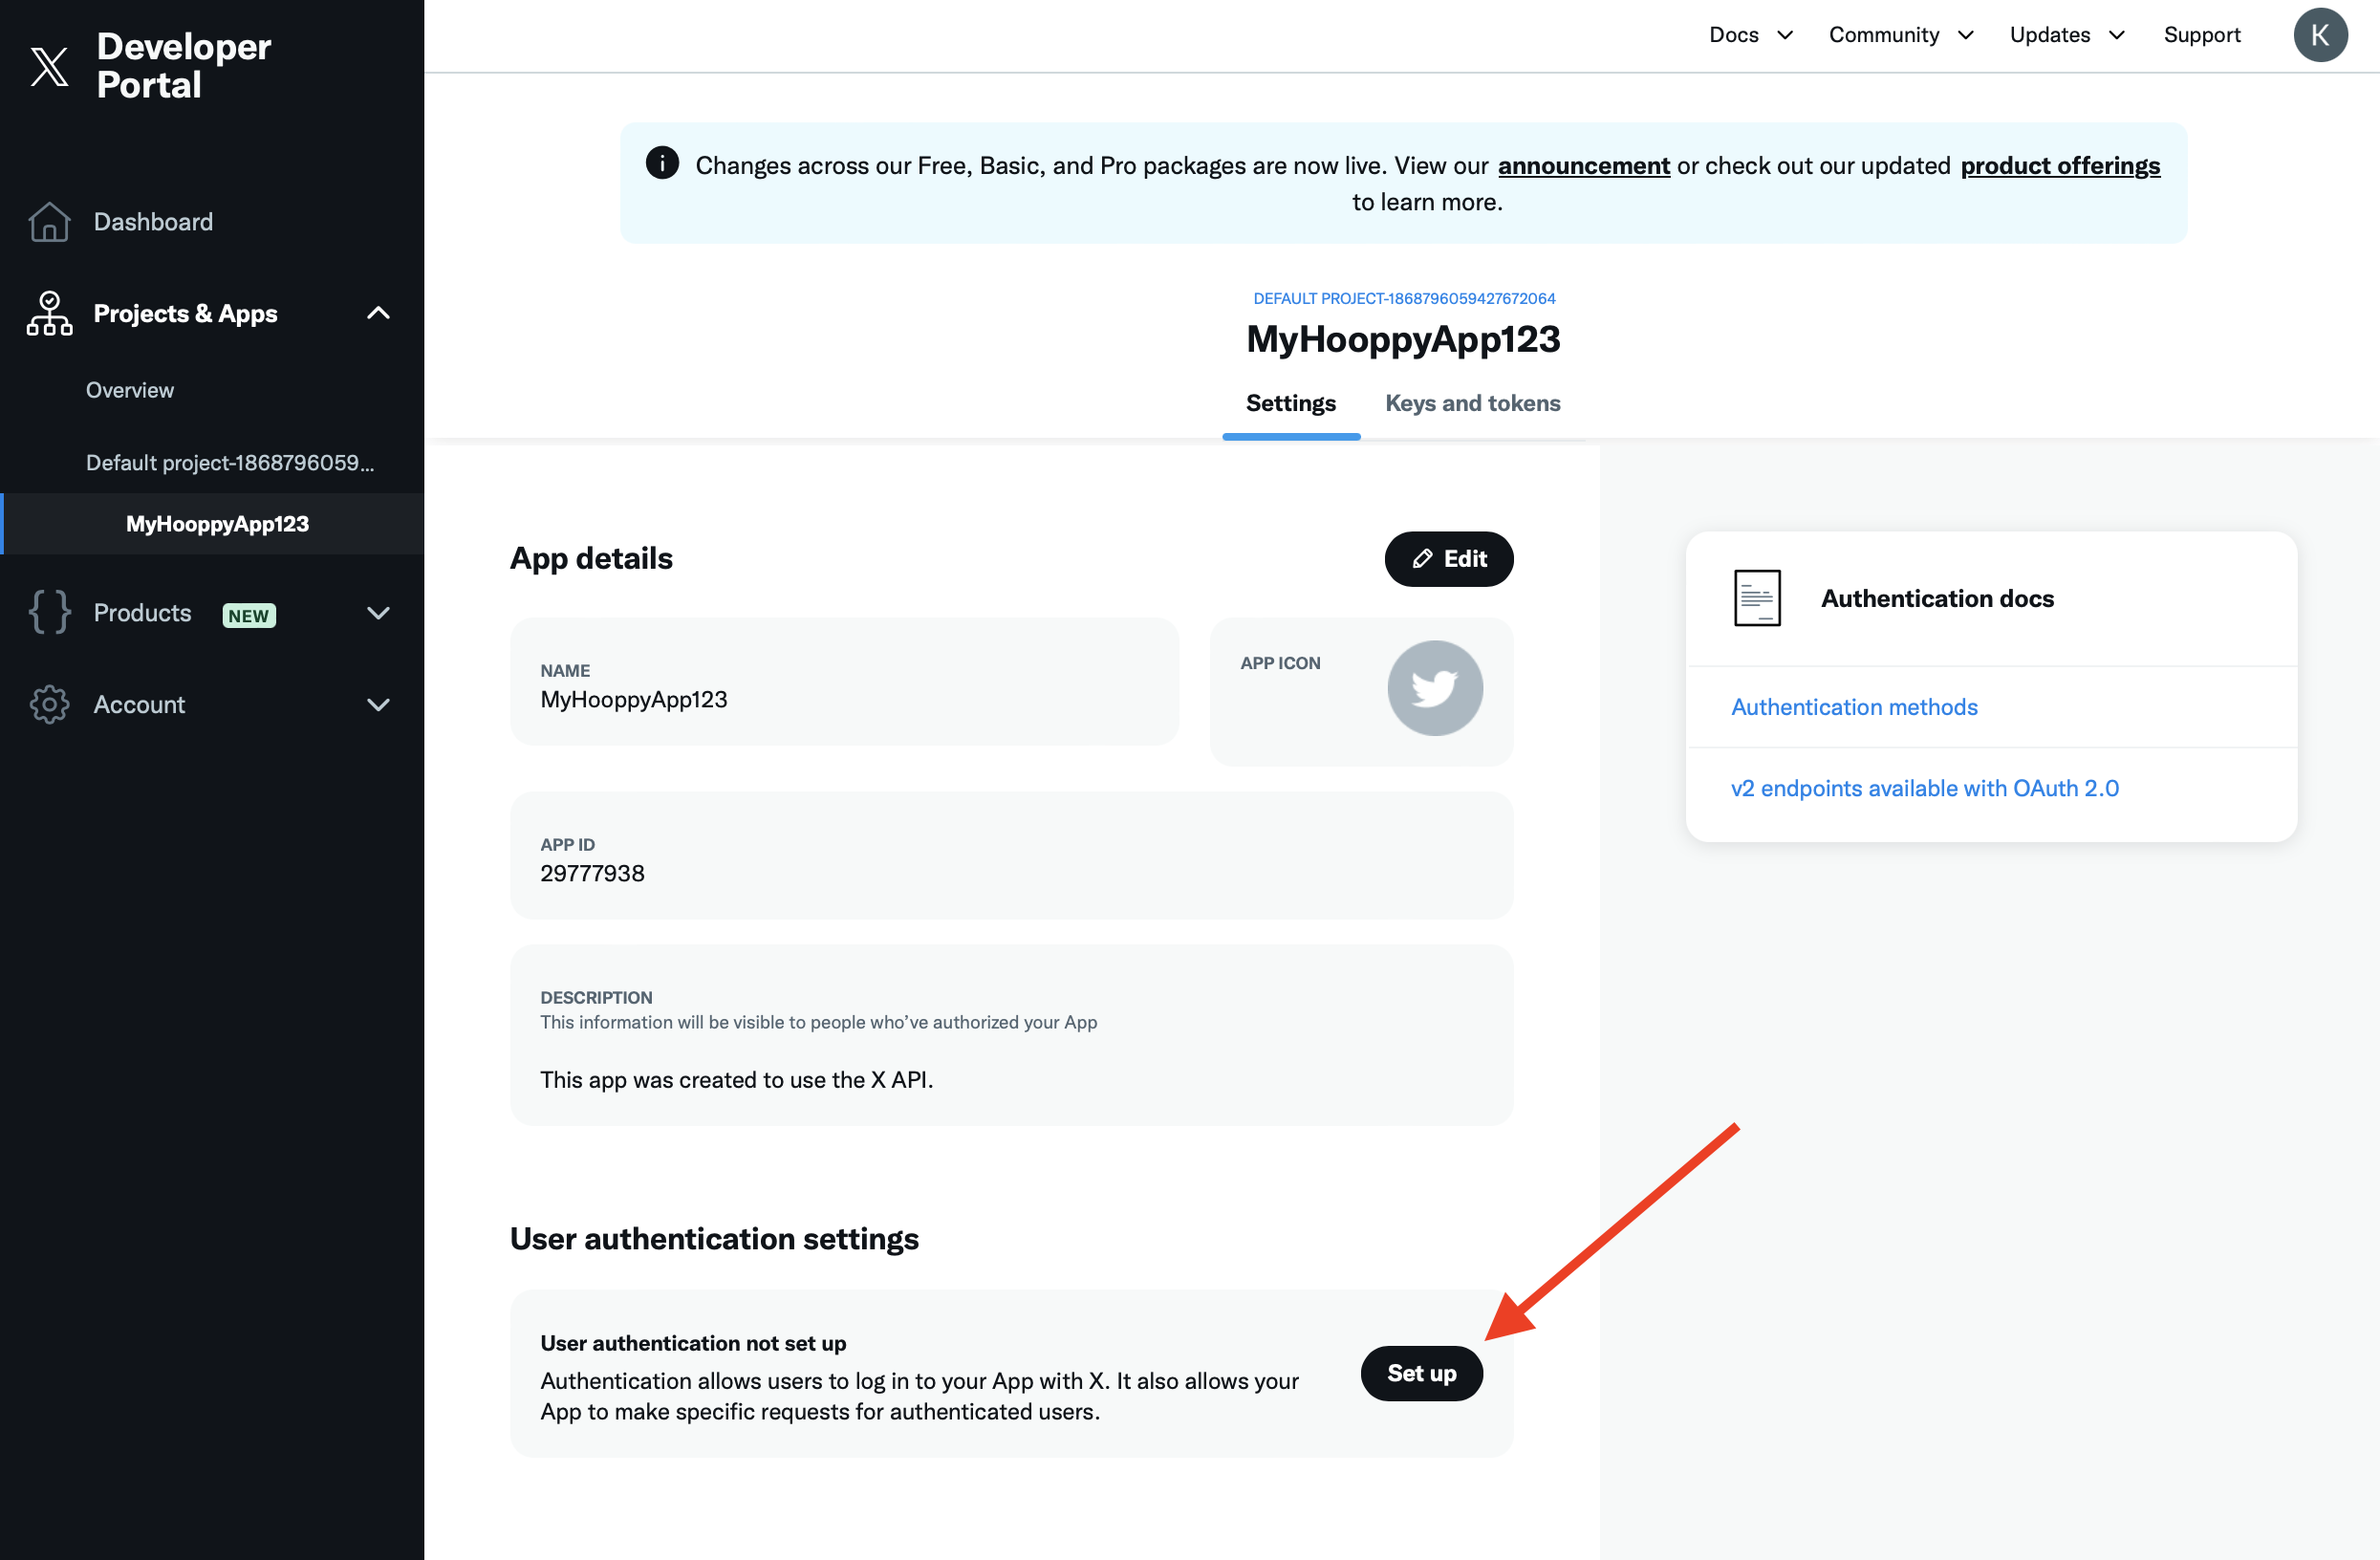This screenshot has height=1560, width=2380.
Task: Switch to Keys and tokens tab
Action: [1472, 403]
